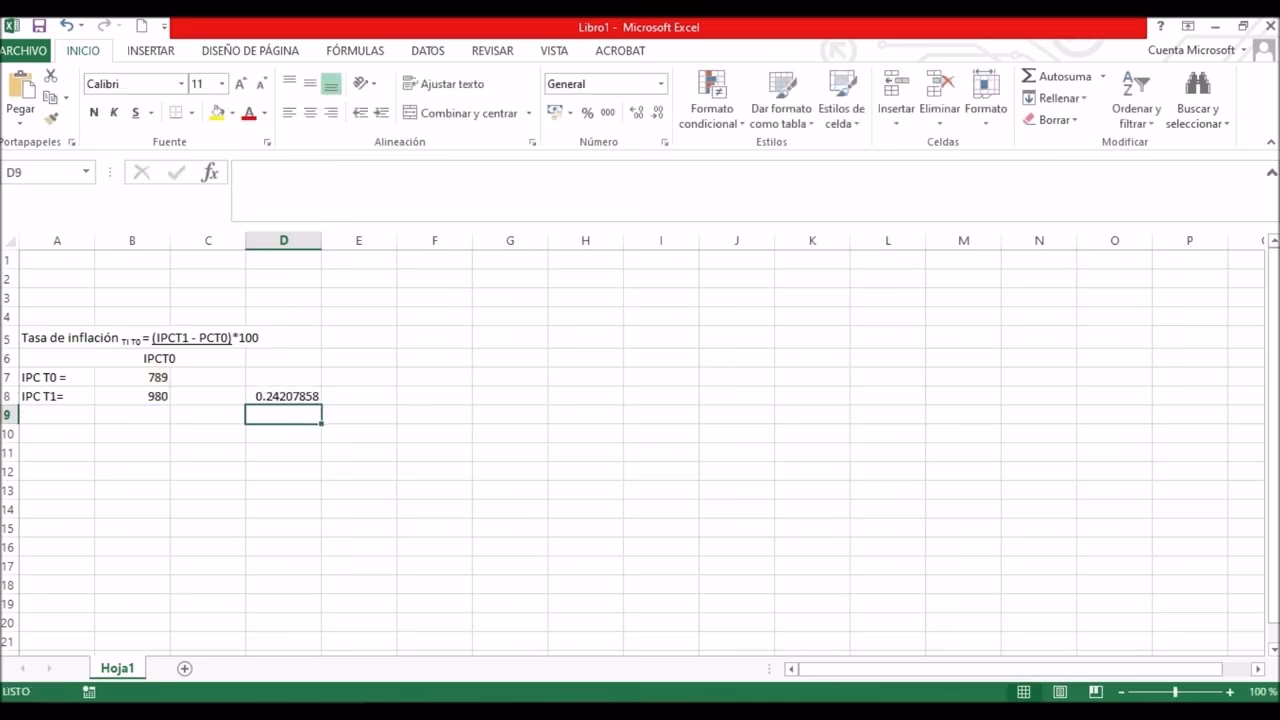Open the Calibri font name dropdown
Image resolution: width=1280 pixels, height=720 pixels.
click(x=181, y=84)
